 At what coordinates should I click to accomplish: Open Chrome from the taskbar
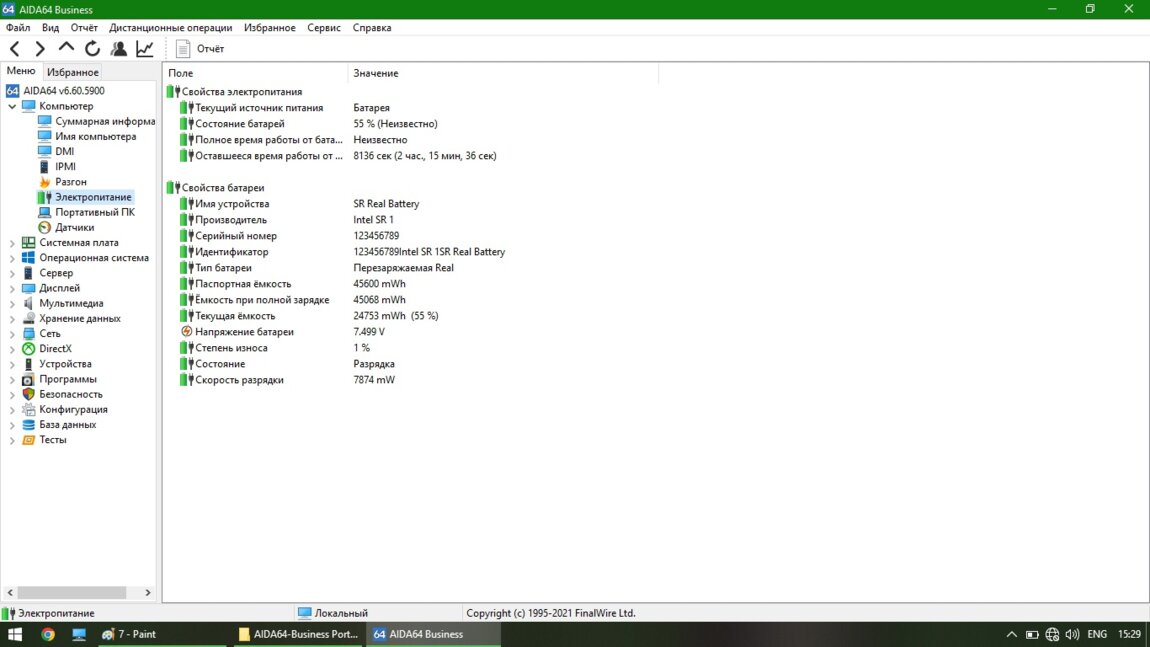click(x=47, y=634)
